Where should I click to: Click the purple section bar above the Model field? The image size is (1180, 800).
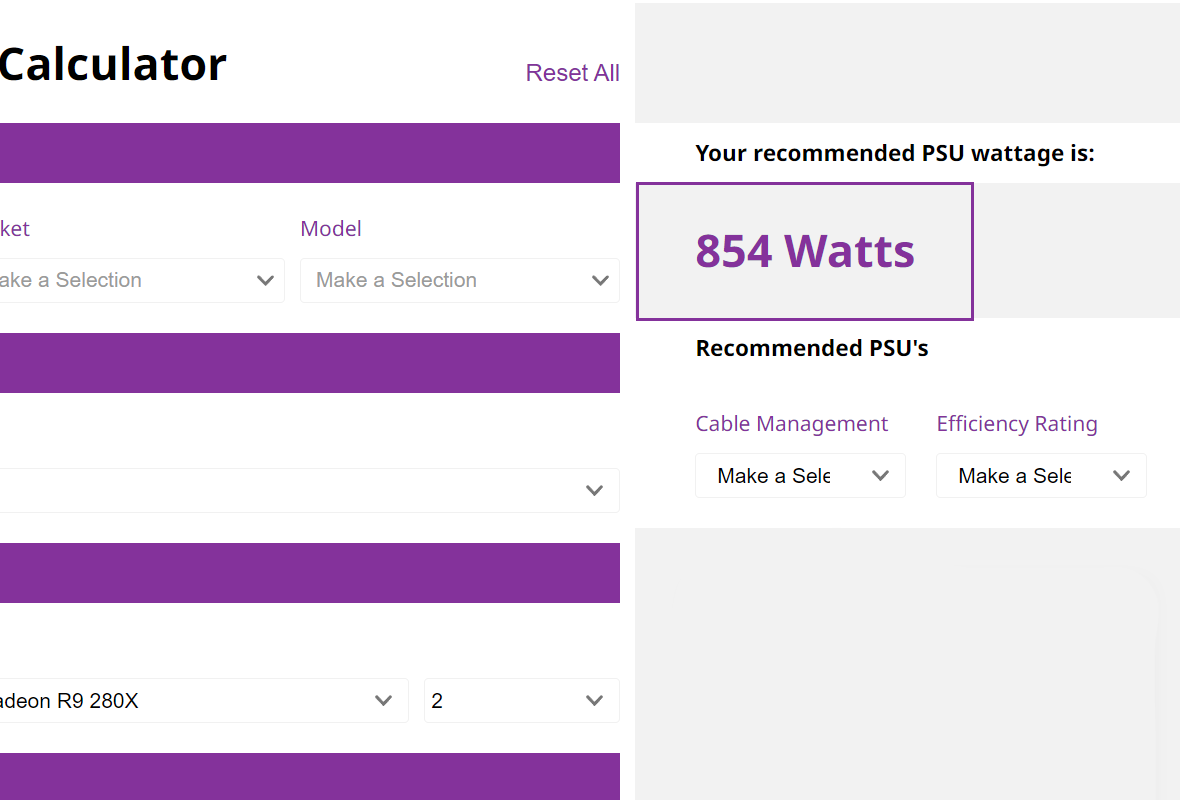[309, 153]
